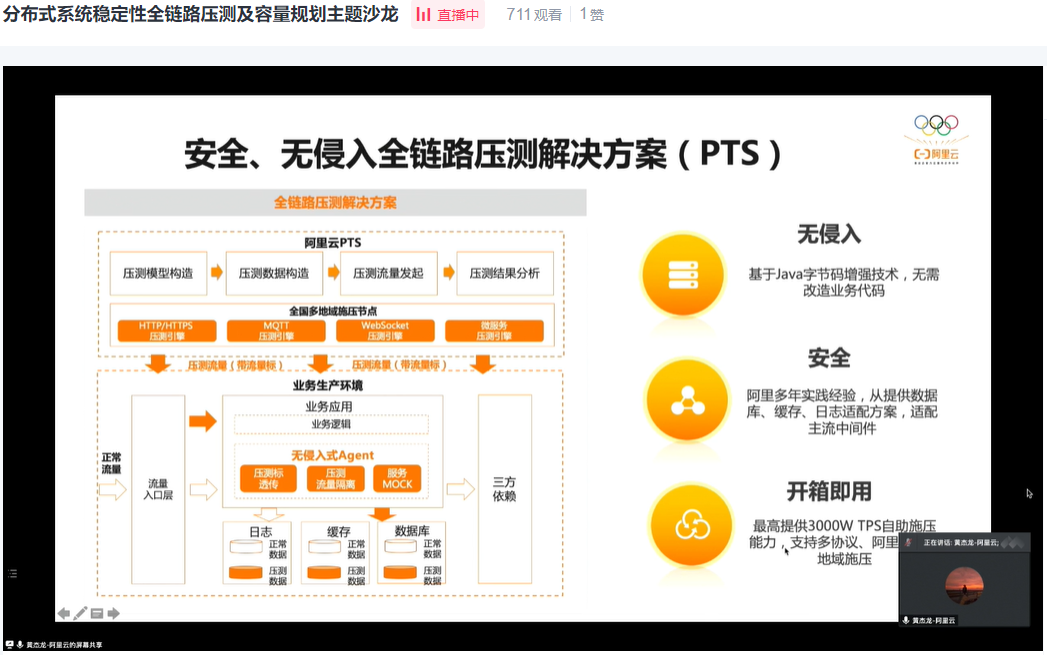The image size is (1047, 655).
Task: Click the Olympic rings emblem on the slide
Action: tap(936, 125)
